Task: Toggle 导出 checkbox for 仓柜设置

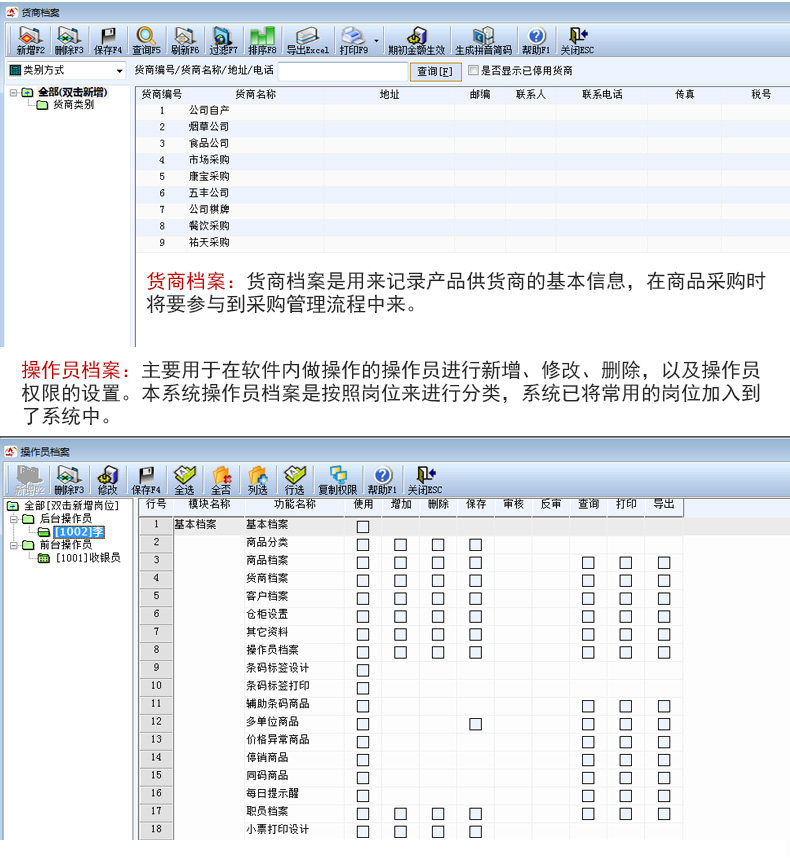Action: [x=664, y=617]
